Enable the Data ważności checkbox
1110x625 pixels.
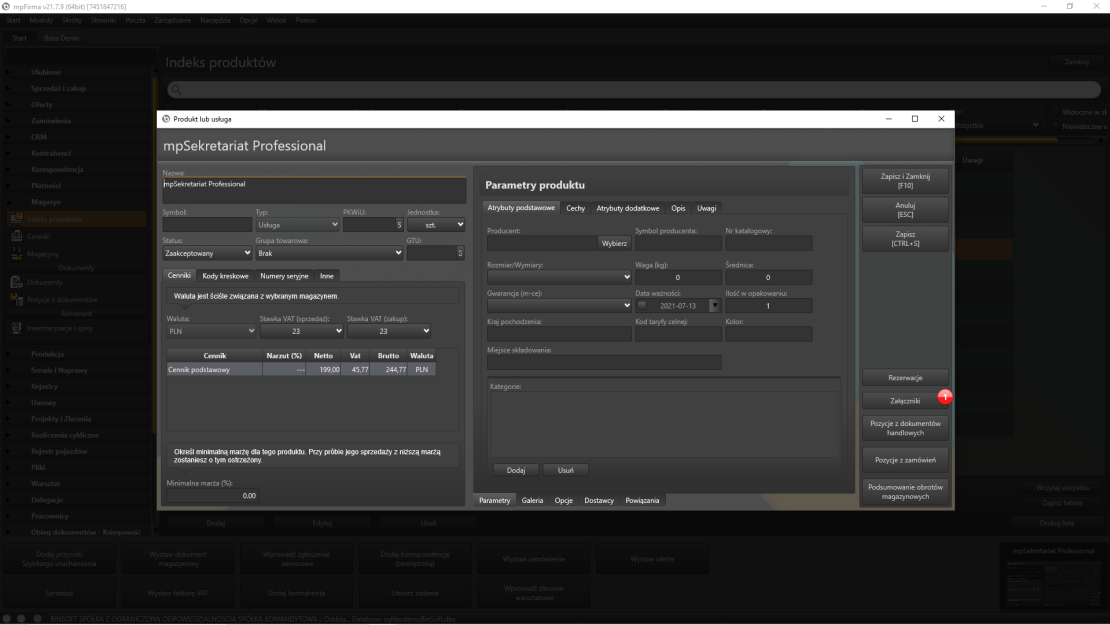642,306
